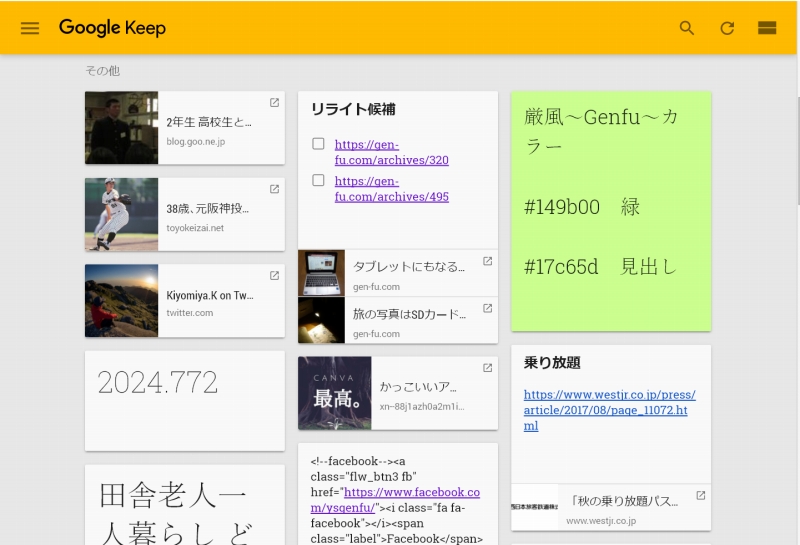Open gen-fu.com/archives/320 link
Image resolution: width=800 pixels, height=545 pixels.
click(x=391, y=152)
